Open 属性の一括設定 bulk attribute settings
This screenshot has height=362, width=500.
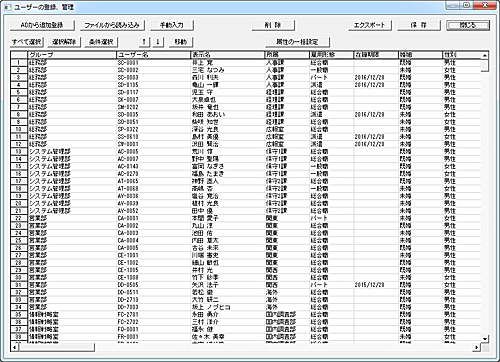[x=297, y=42]
